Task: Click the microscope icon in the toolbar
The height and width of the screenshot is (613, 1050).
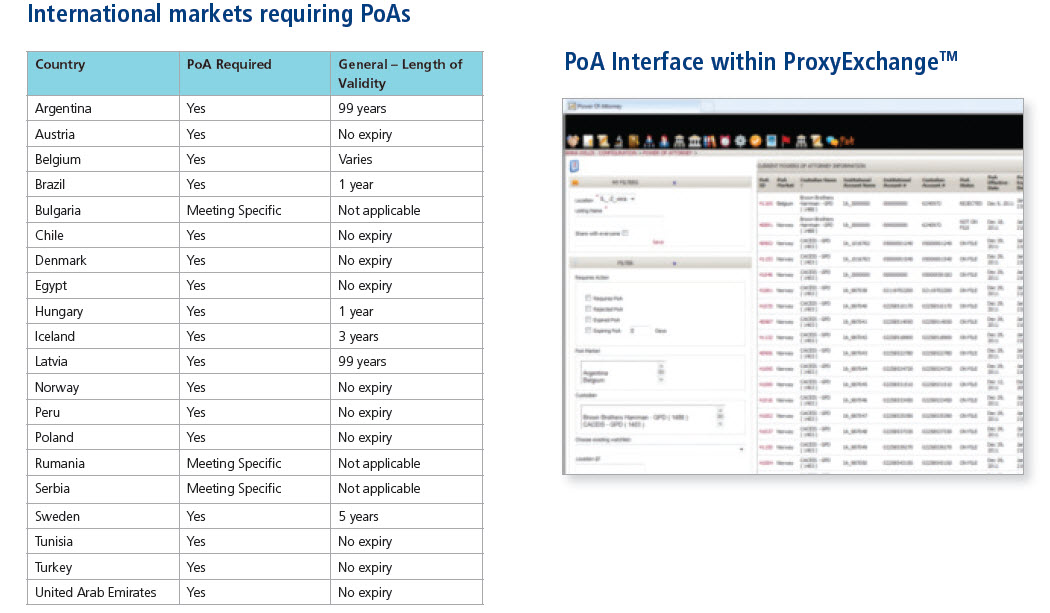Action: [x=619, y=141]
